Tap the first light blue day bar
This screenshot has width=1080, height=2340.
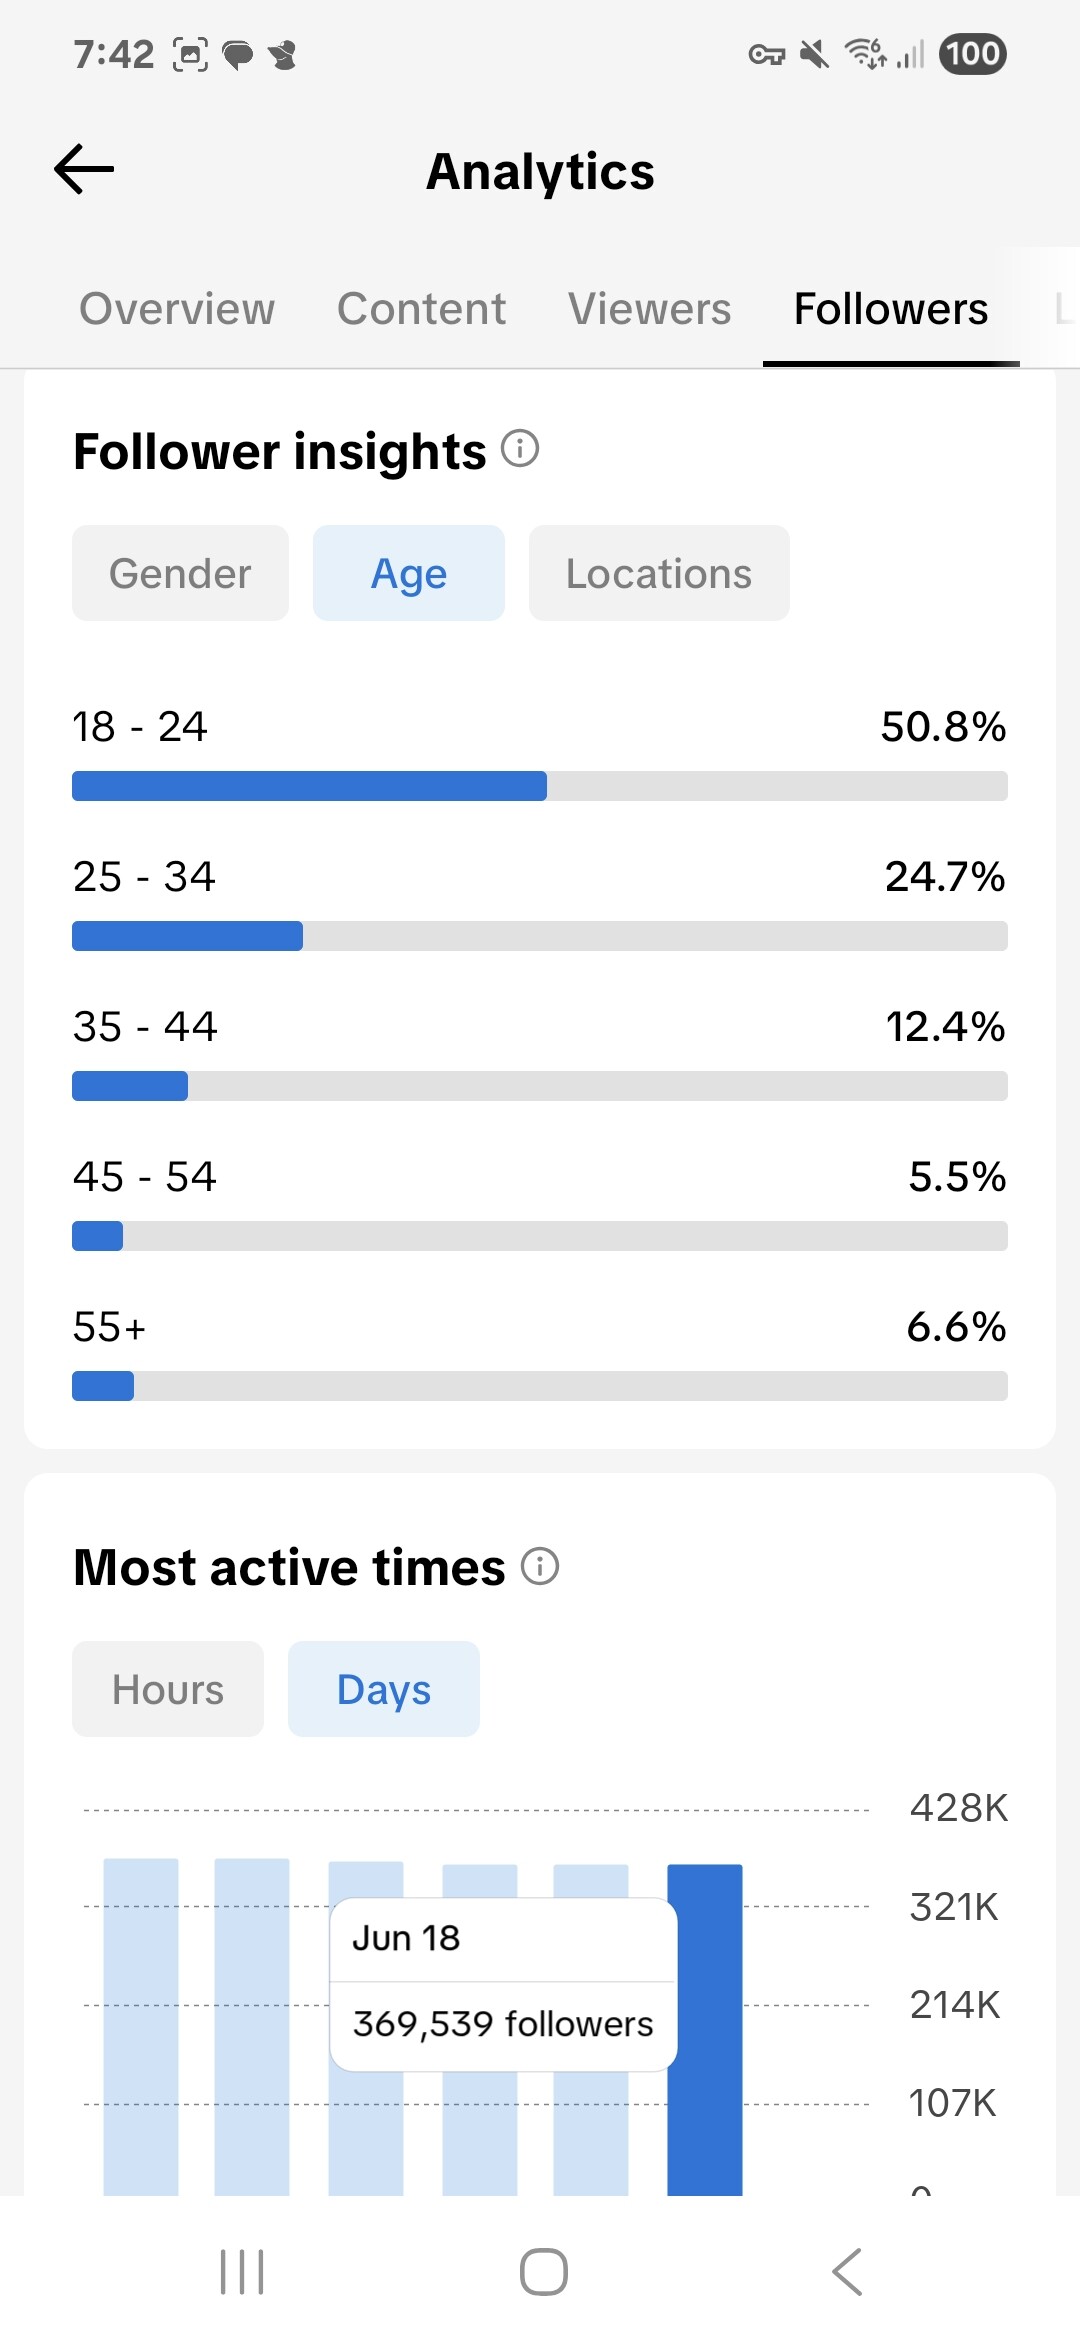coord(141,2026)
